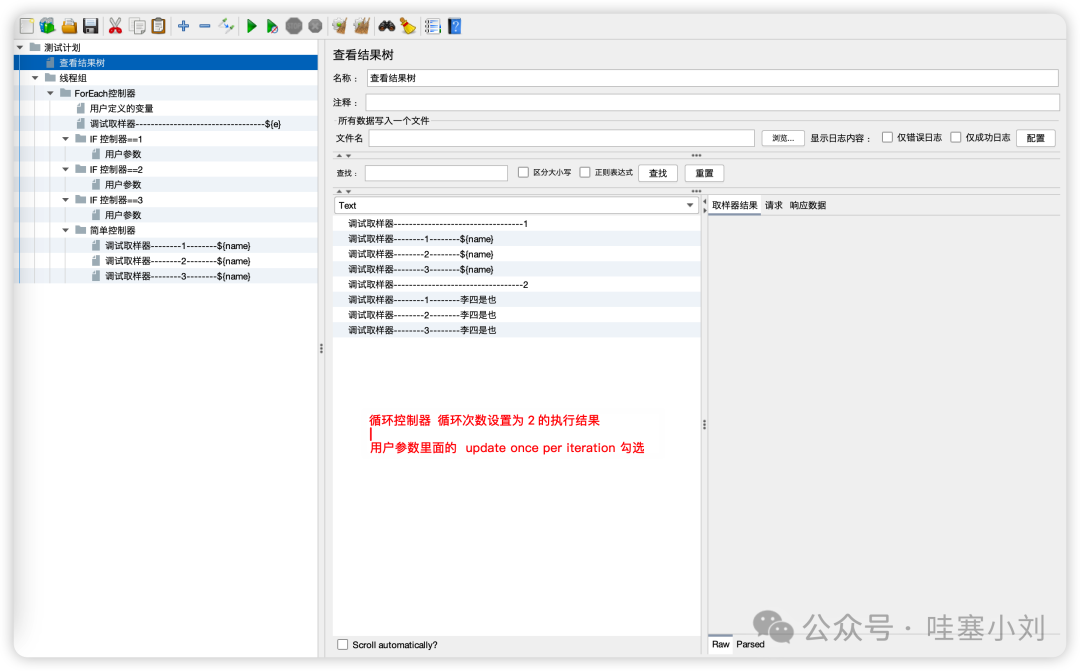Screen dimensions: 1080x671
Task: Click the Reset search brush icon
Action: [x=408, y=26]
